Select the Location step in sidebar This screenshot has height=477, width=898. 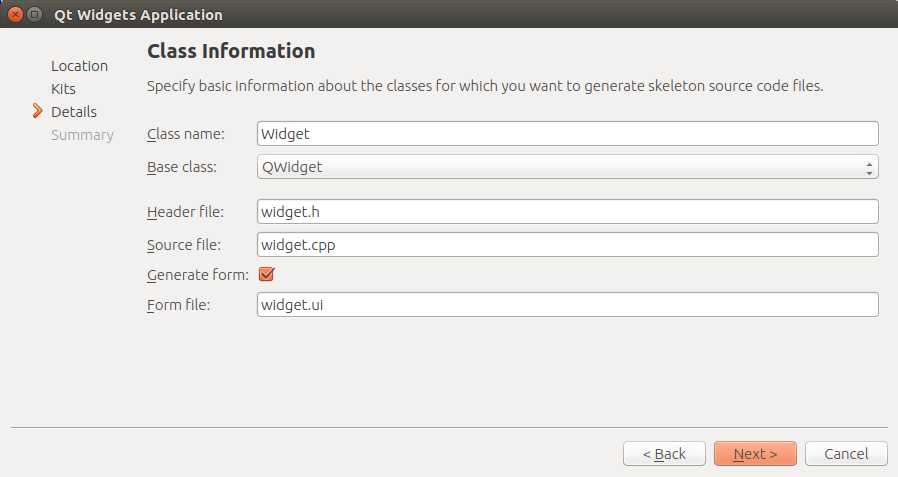coord(79,66)
